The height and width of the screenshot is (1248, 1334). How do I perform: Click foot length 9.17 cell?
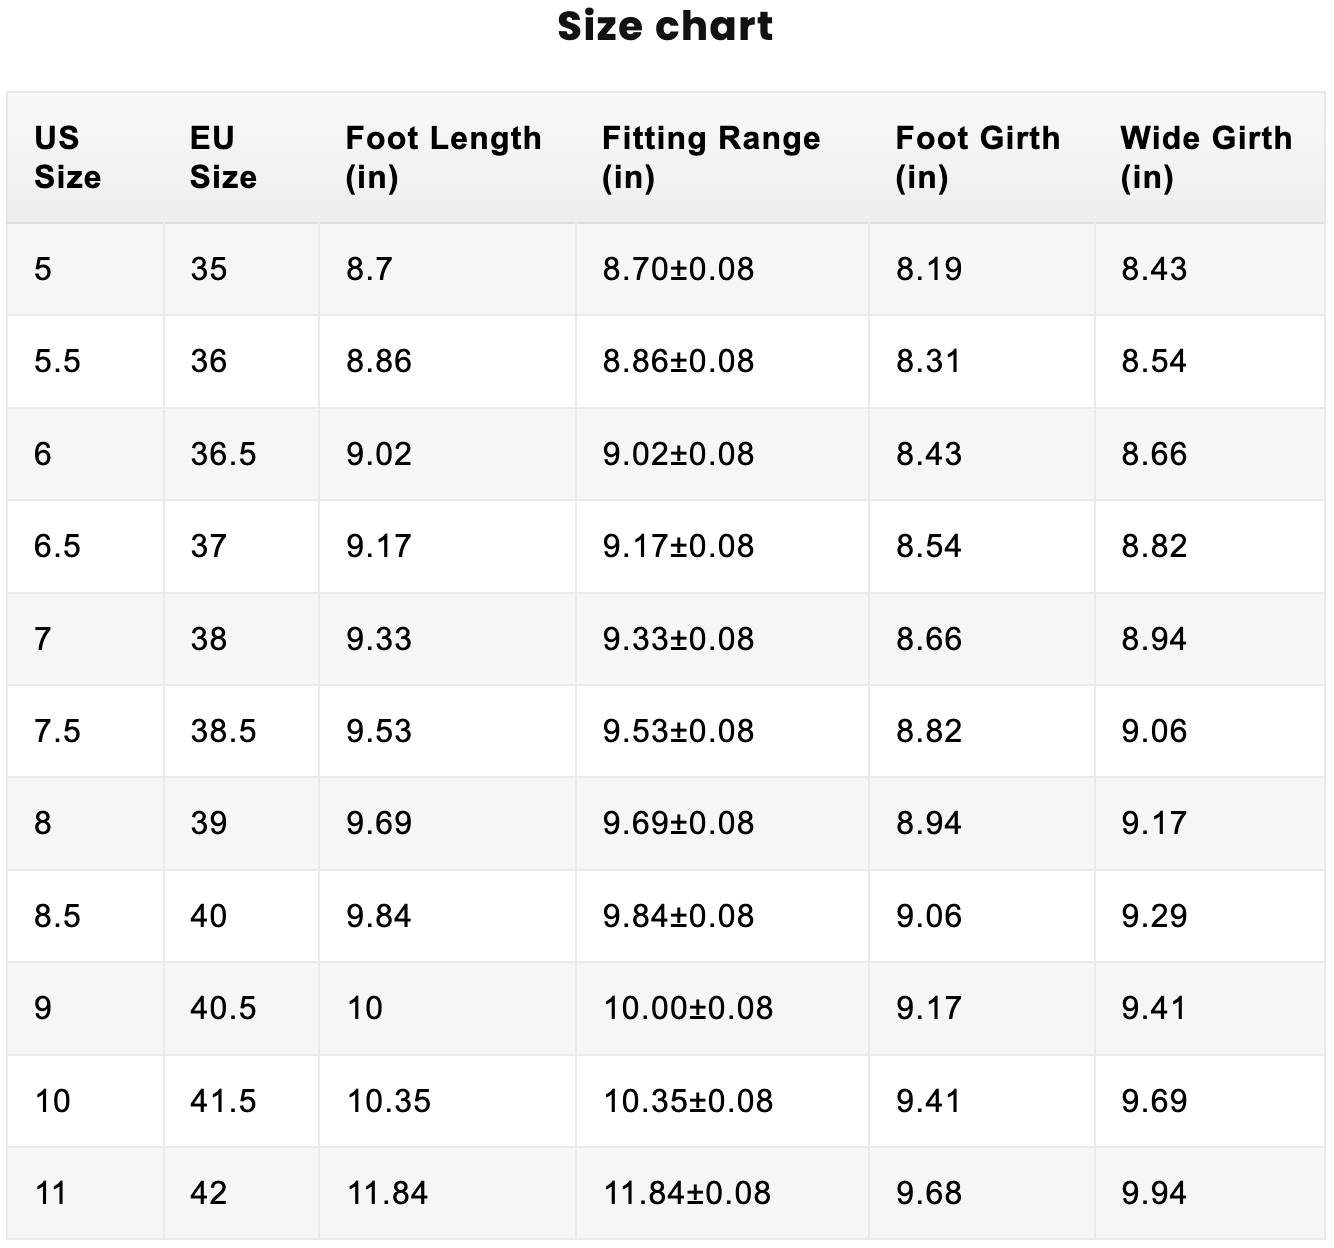[379, 546]
